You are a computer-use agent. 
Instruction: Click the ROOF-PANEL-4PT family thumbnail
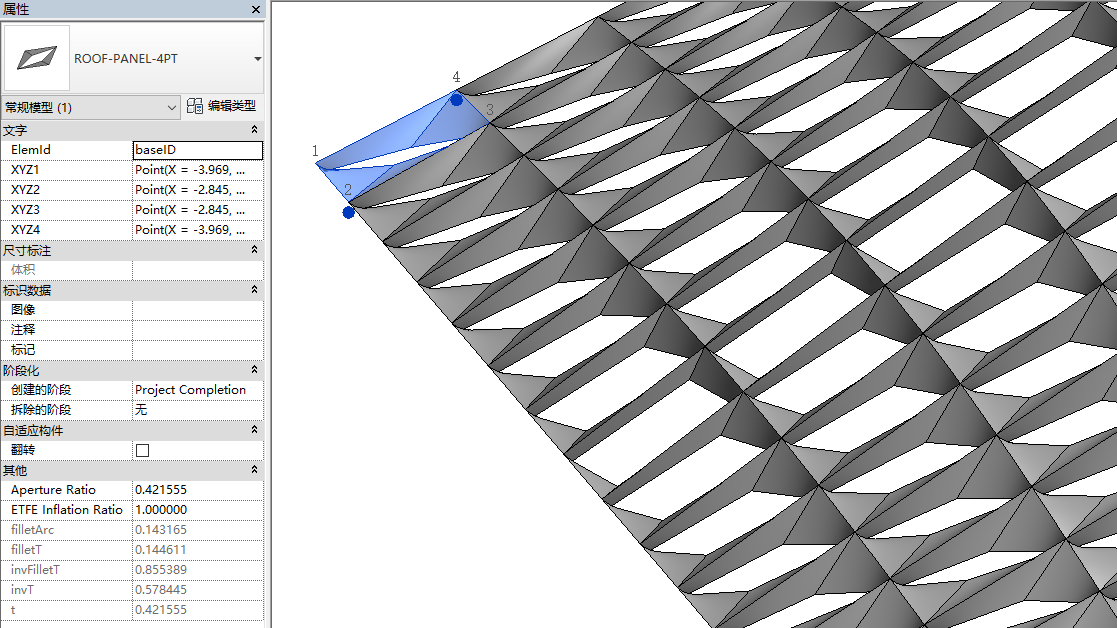(37, 58)
